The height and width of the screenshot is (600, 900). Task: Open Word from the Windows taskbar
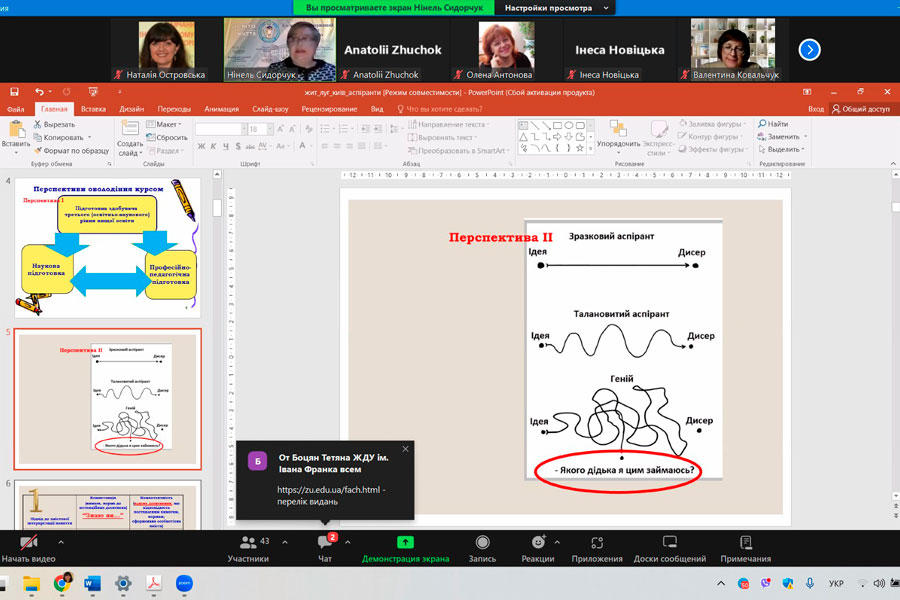pyautogui.click(x=93, y=582)
